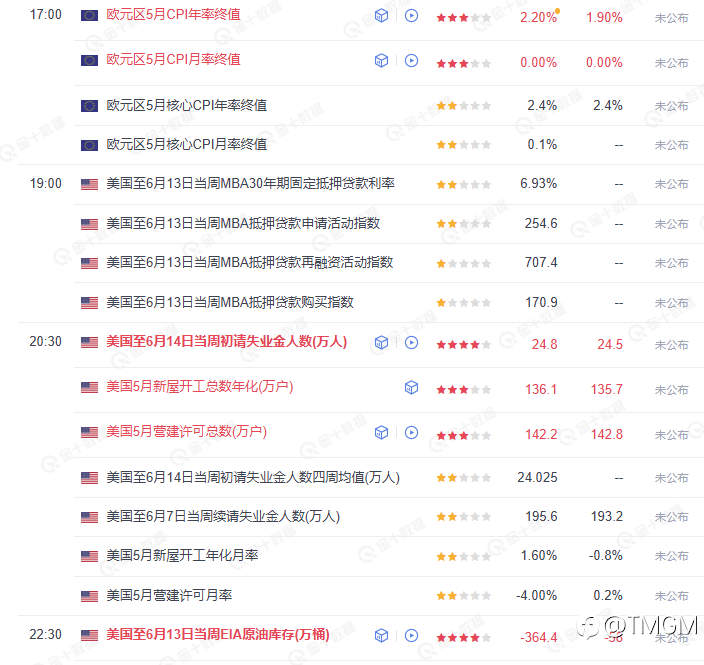The width and height of the screenshot is (704, 665).
Task: Open 欧元区5月核心CPI年率终值 indicator
Action: click(186, 105)
